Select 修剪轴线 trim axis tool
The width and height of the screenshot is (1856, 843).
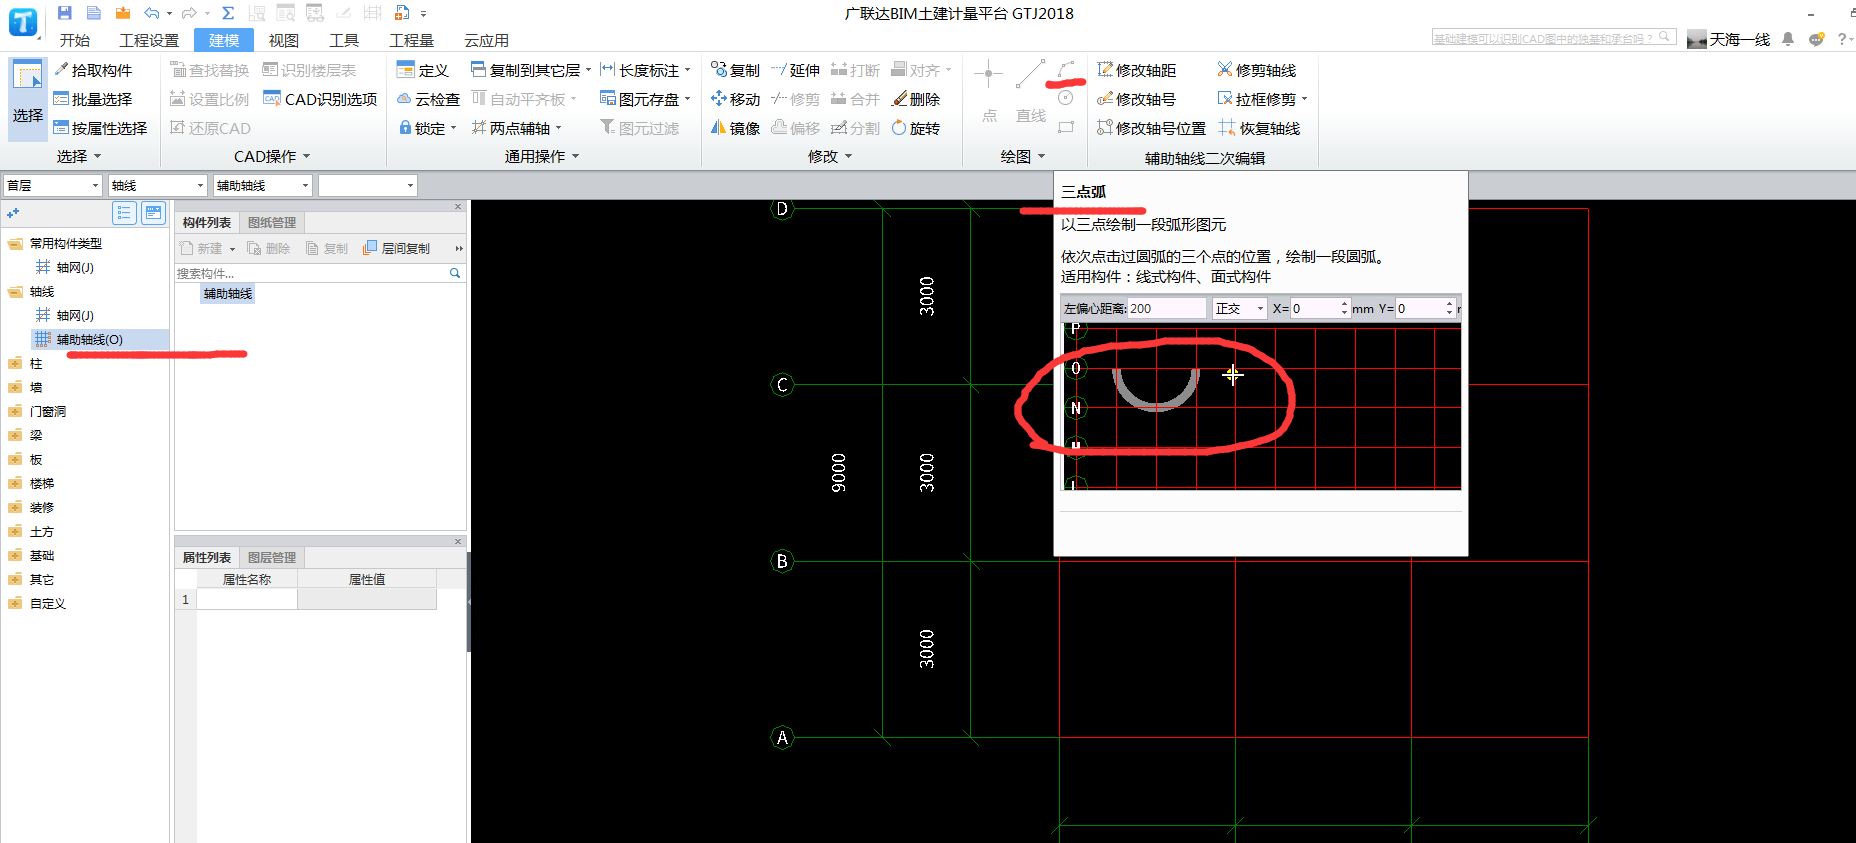pyautogui.click(x=1257, y=70)
